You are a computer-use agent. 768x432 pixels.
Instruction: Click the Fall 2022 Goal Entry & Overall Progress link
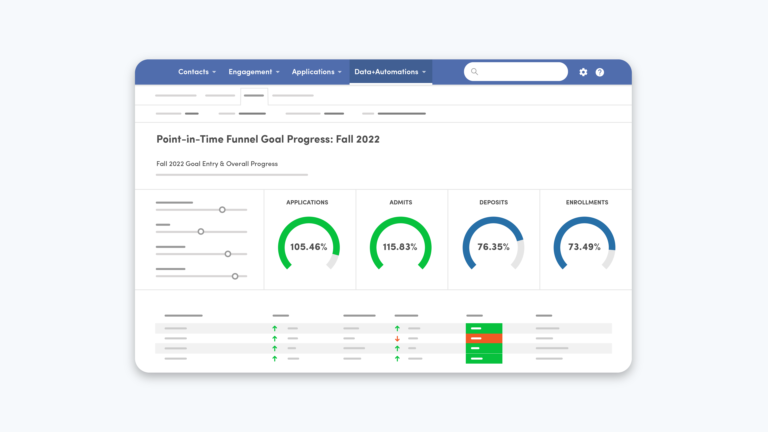[x=217, y=163]
